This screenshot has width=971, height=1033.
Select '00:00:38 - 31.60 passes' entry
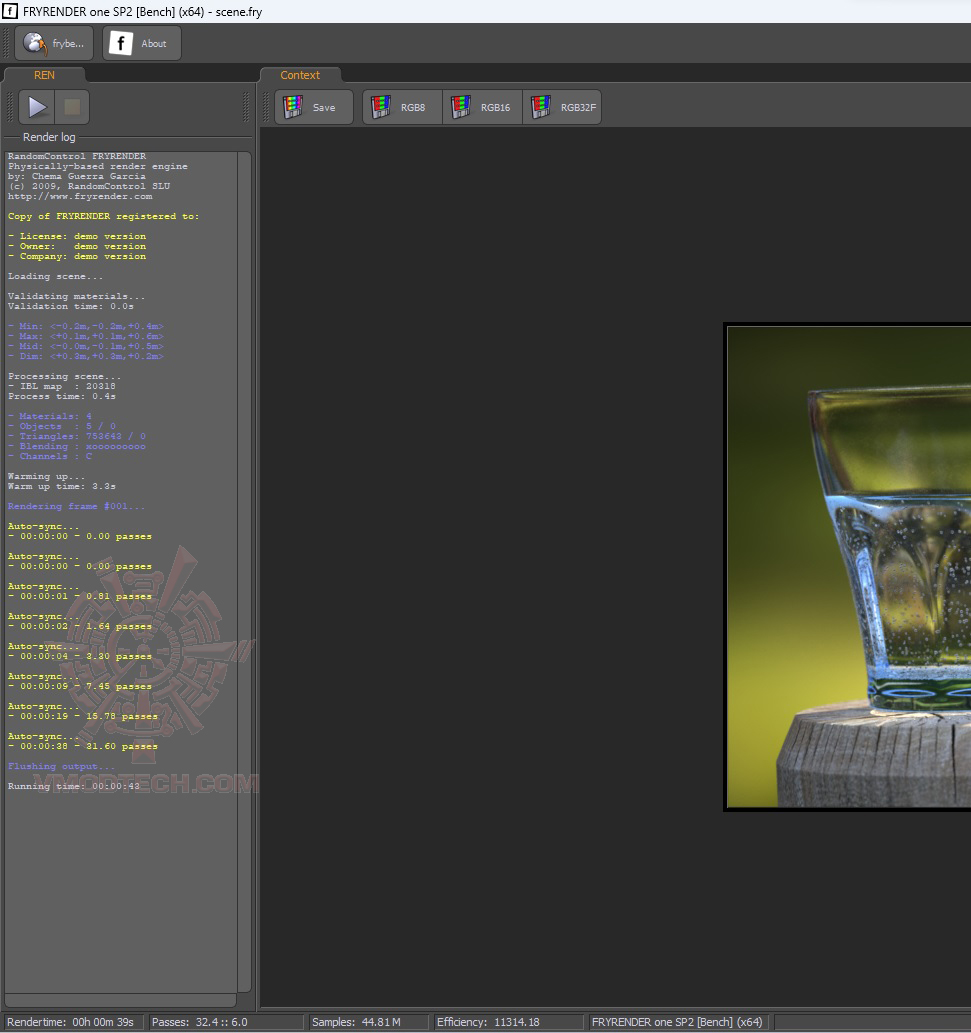[83, 746]
